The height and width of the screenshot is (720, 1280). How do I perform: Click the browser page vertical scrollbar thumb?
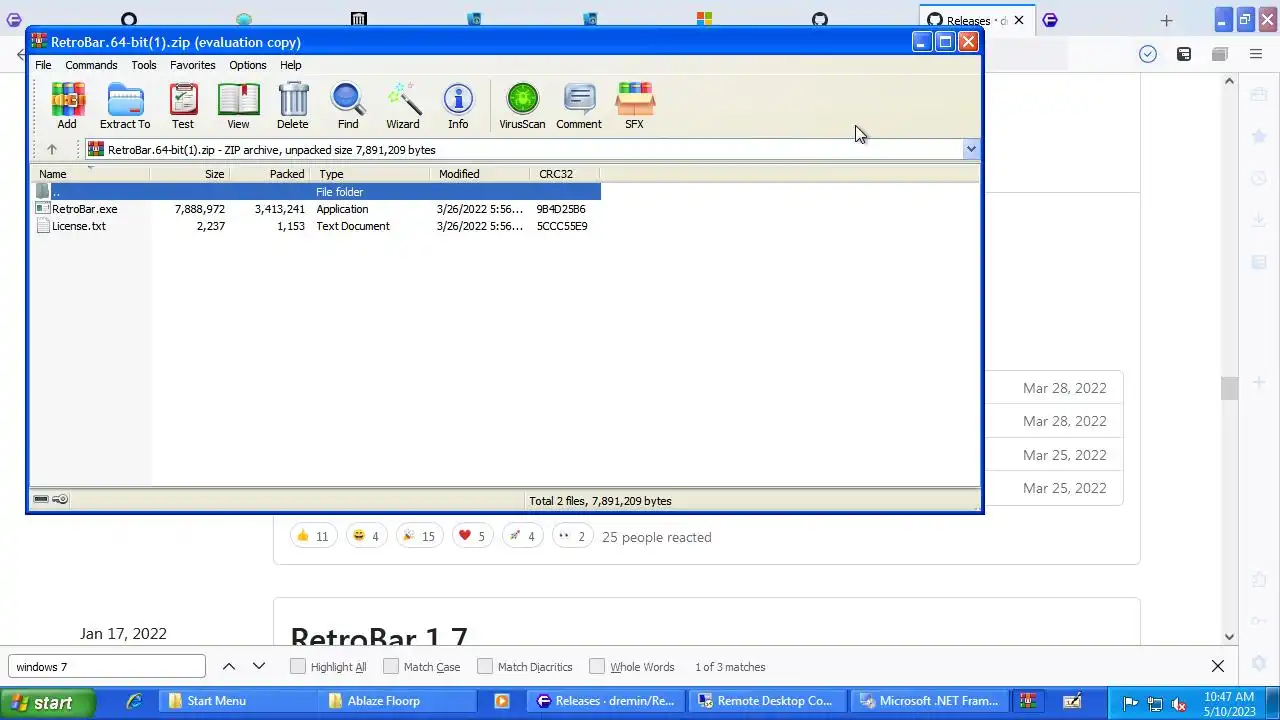click(x=1230, y=388)
